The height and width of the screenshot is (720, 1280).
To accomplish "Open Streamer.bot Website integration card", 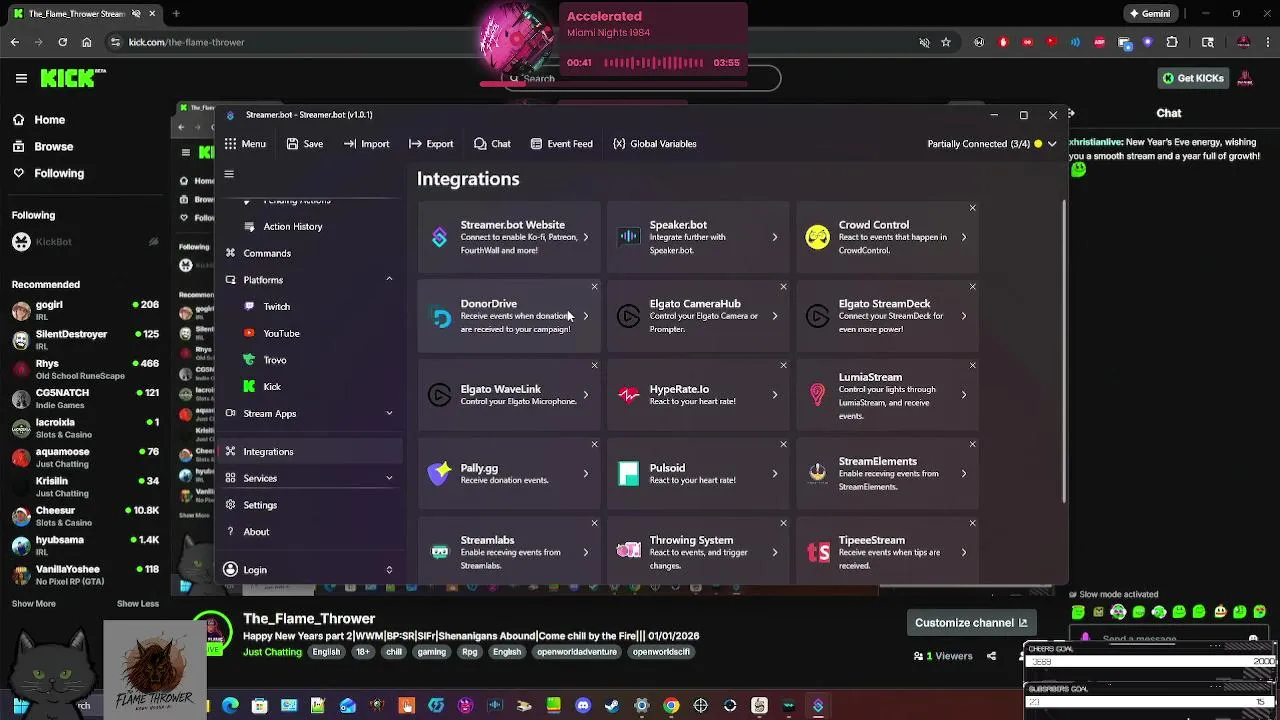I will click(509, 237).
